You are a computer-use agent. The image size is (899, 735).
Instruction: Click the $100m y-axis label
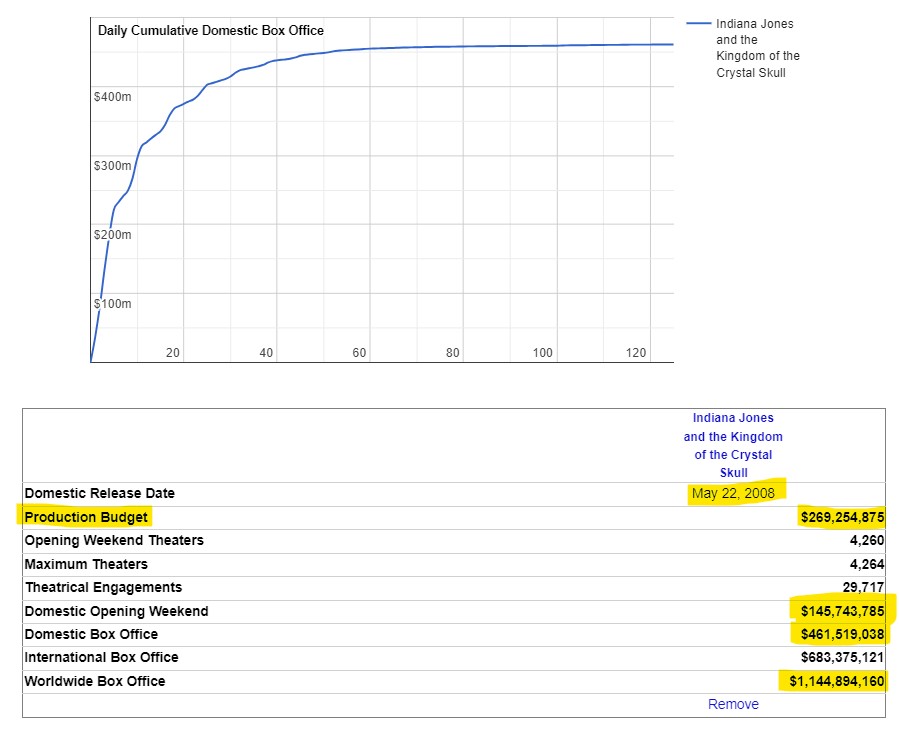click(113, 303)
